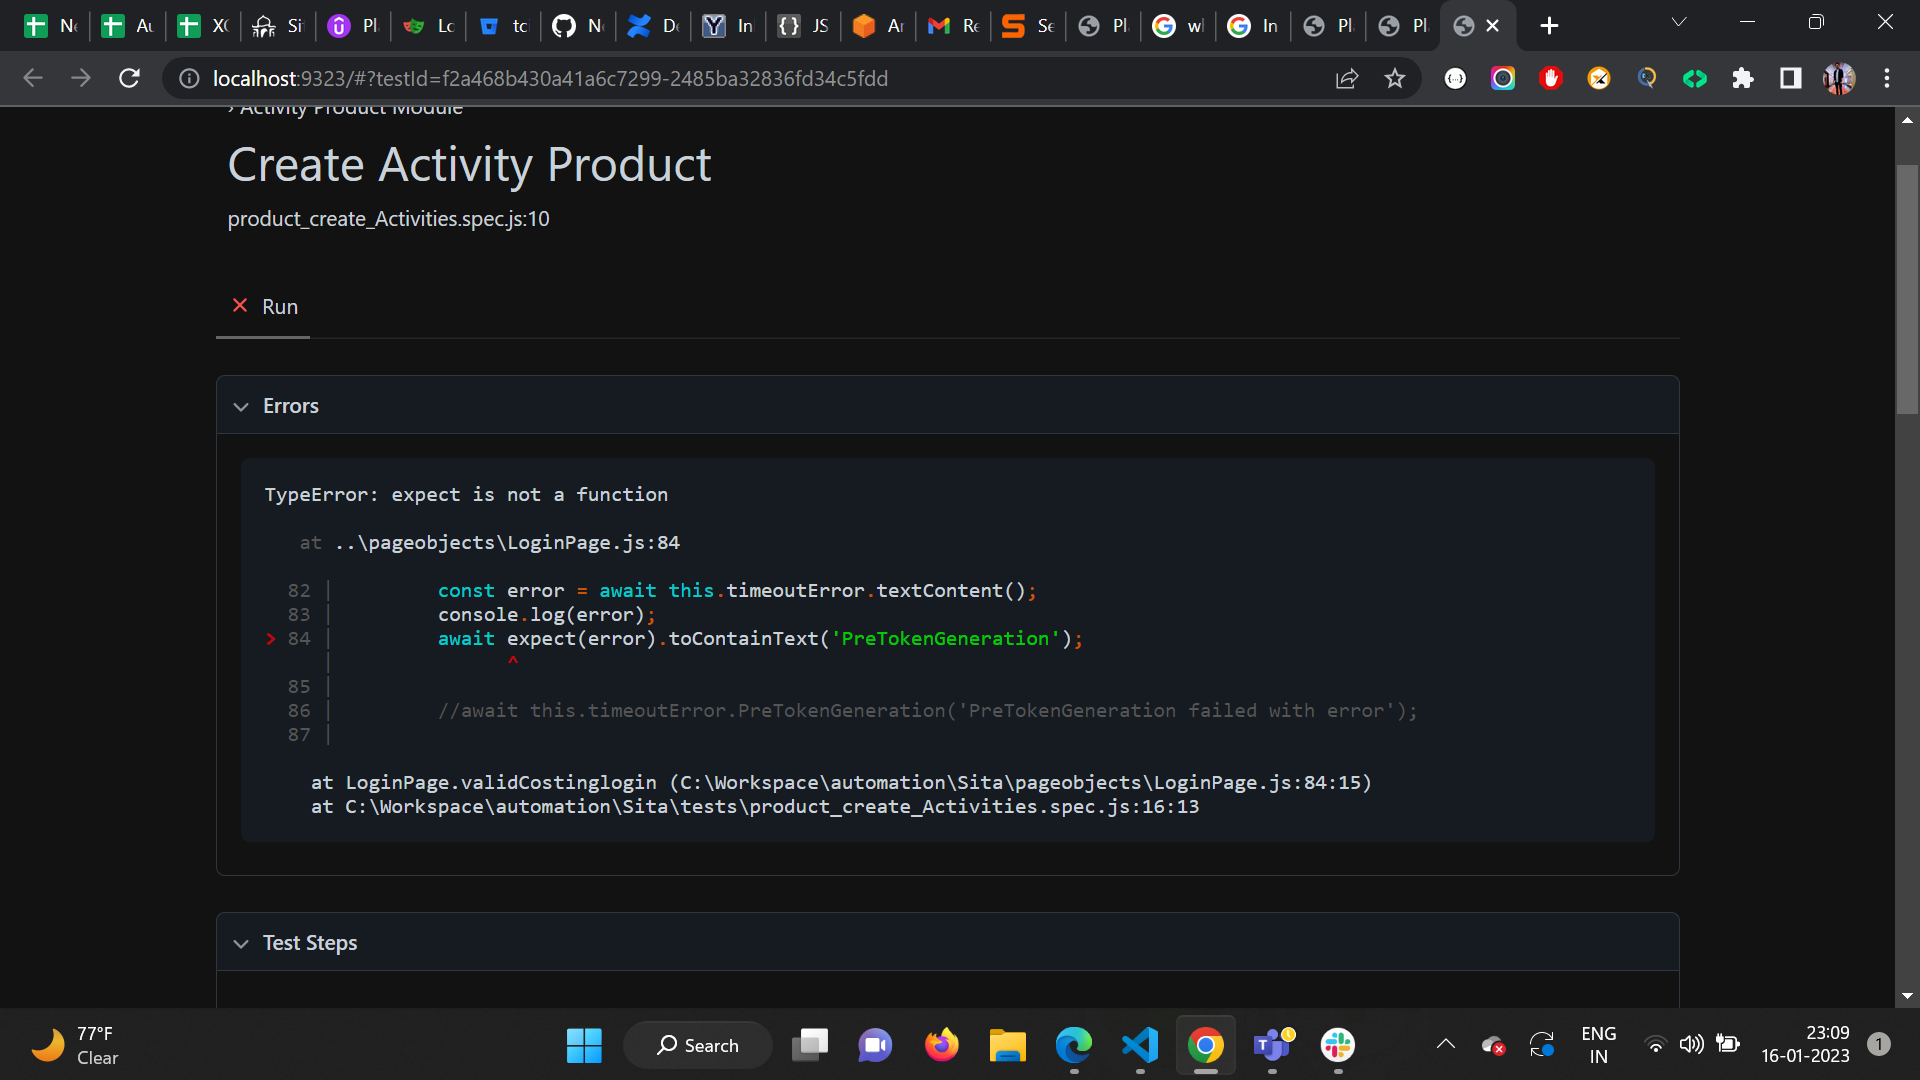Viewport: 1920px width, 1080px height.
Task: Open Chrome's three-dot menu
Action: click(1888, 78)
